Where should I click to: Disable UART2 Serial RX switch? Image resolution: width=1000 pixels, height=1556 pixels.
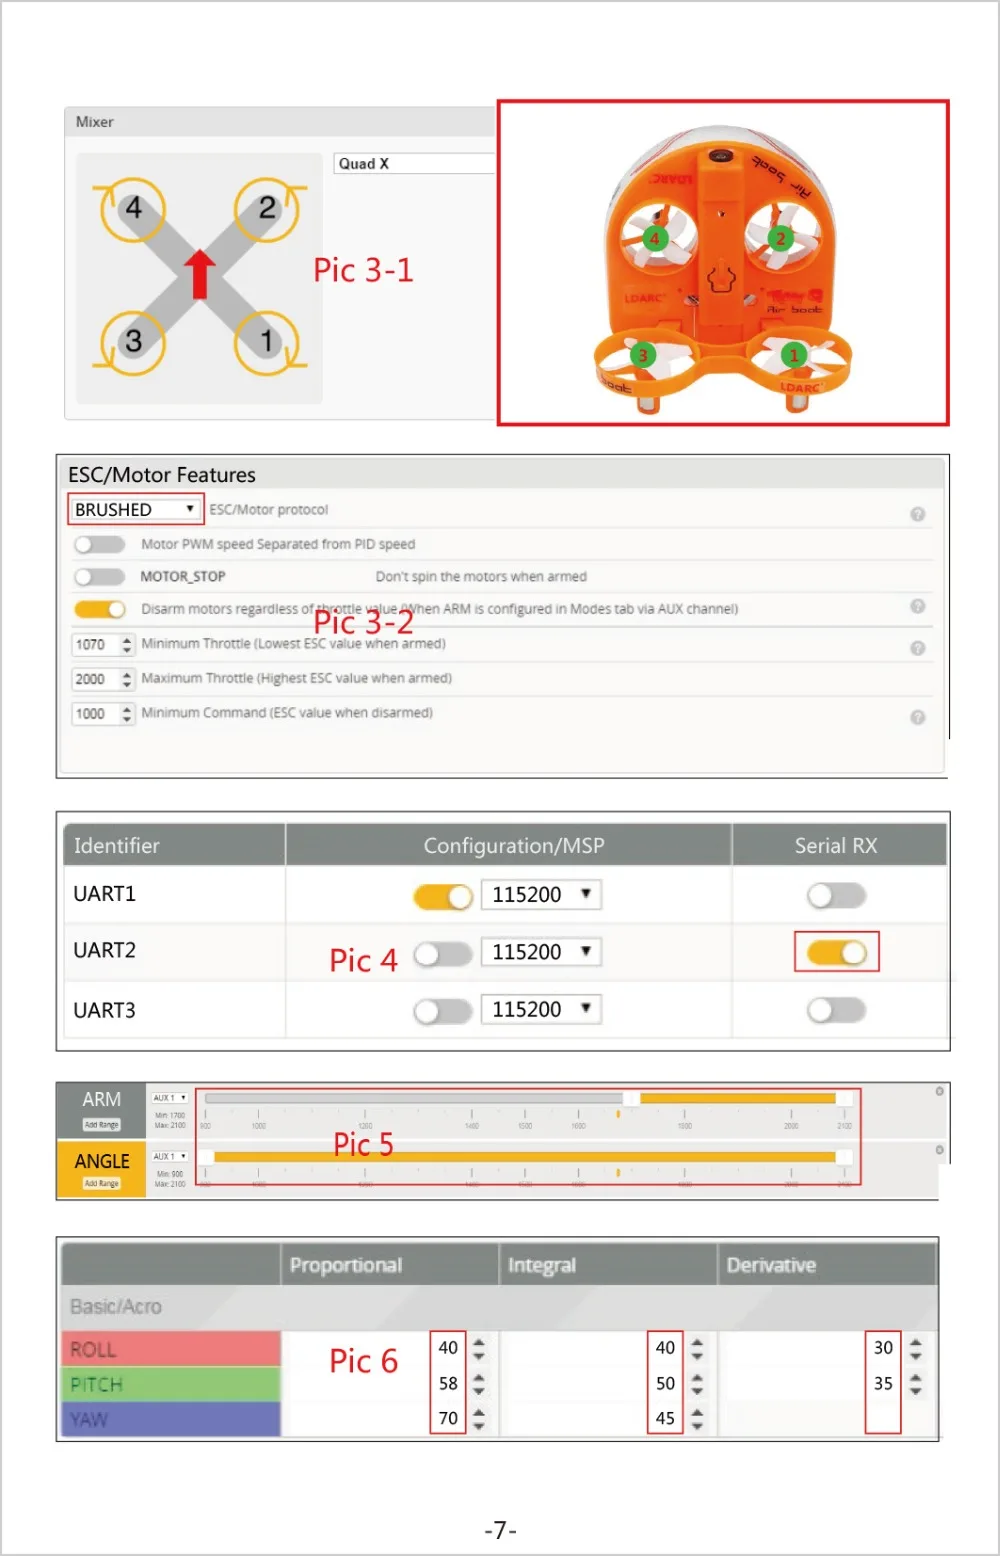(837, 953)
